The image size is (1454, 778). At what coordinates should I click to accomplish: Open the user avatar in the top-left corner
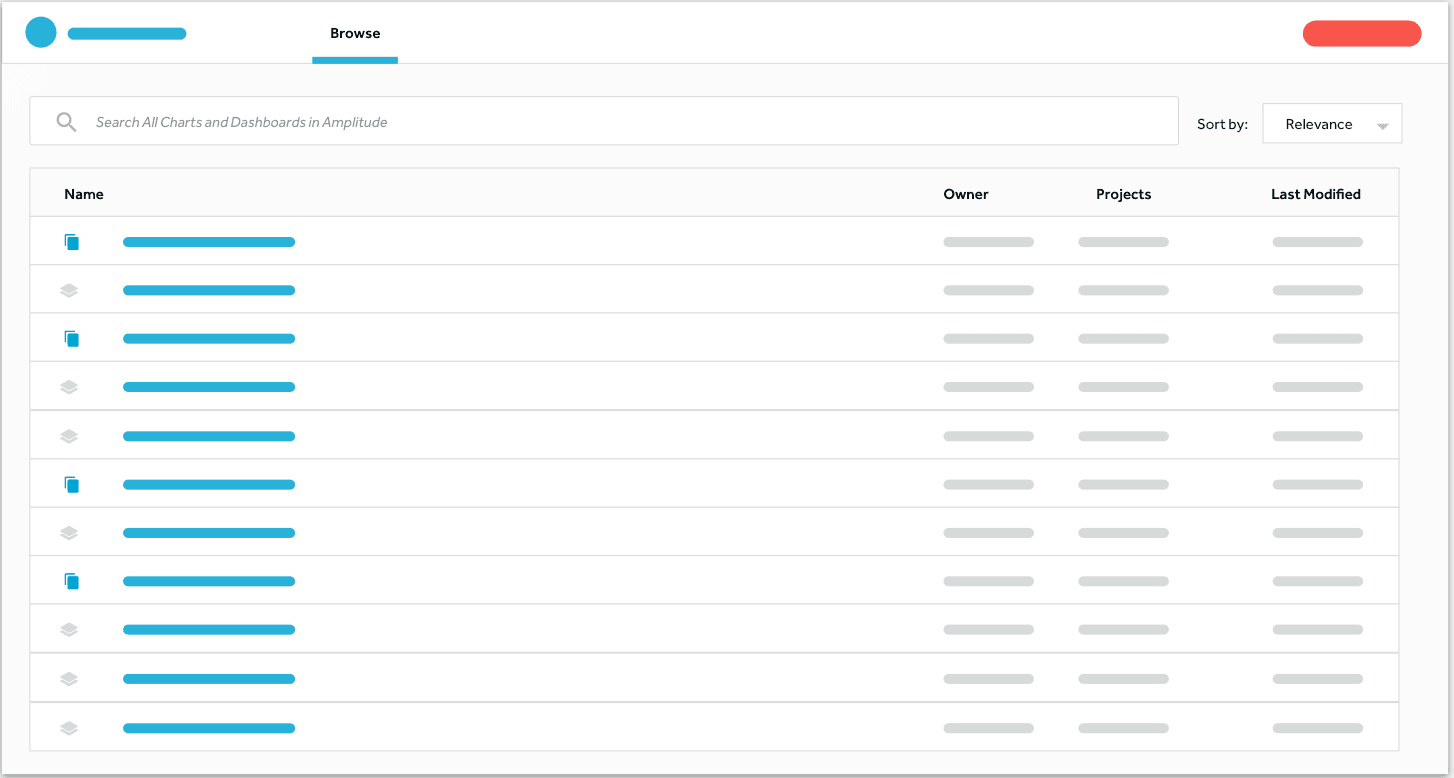click(x=41, y=31)
